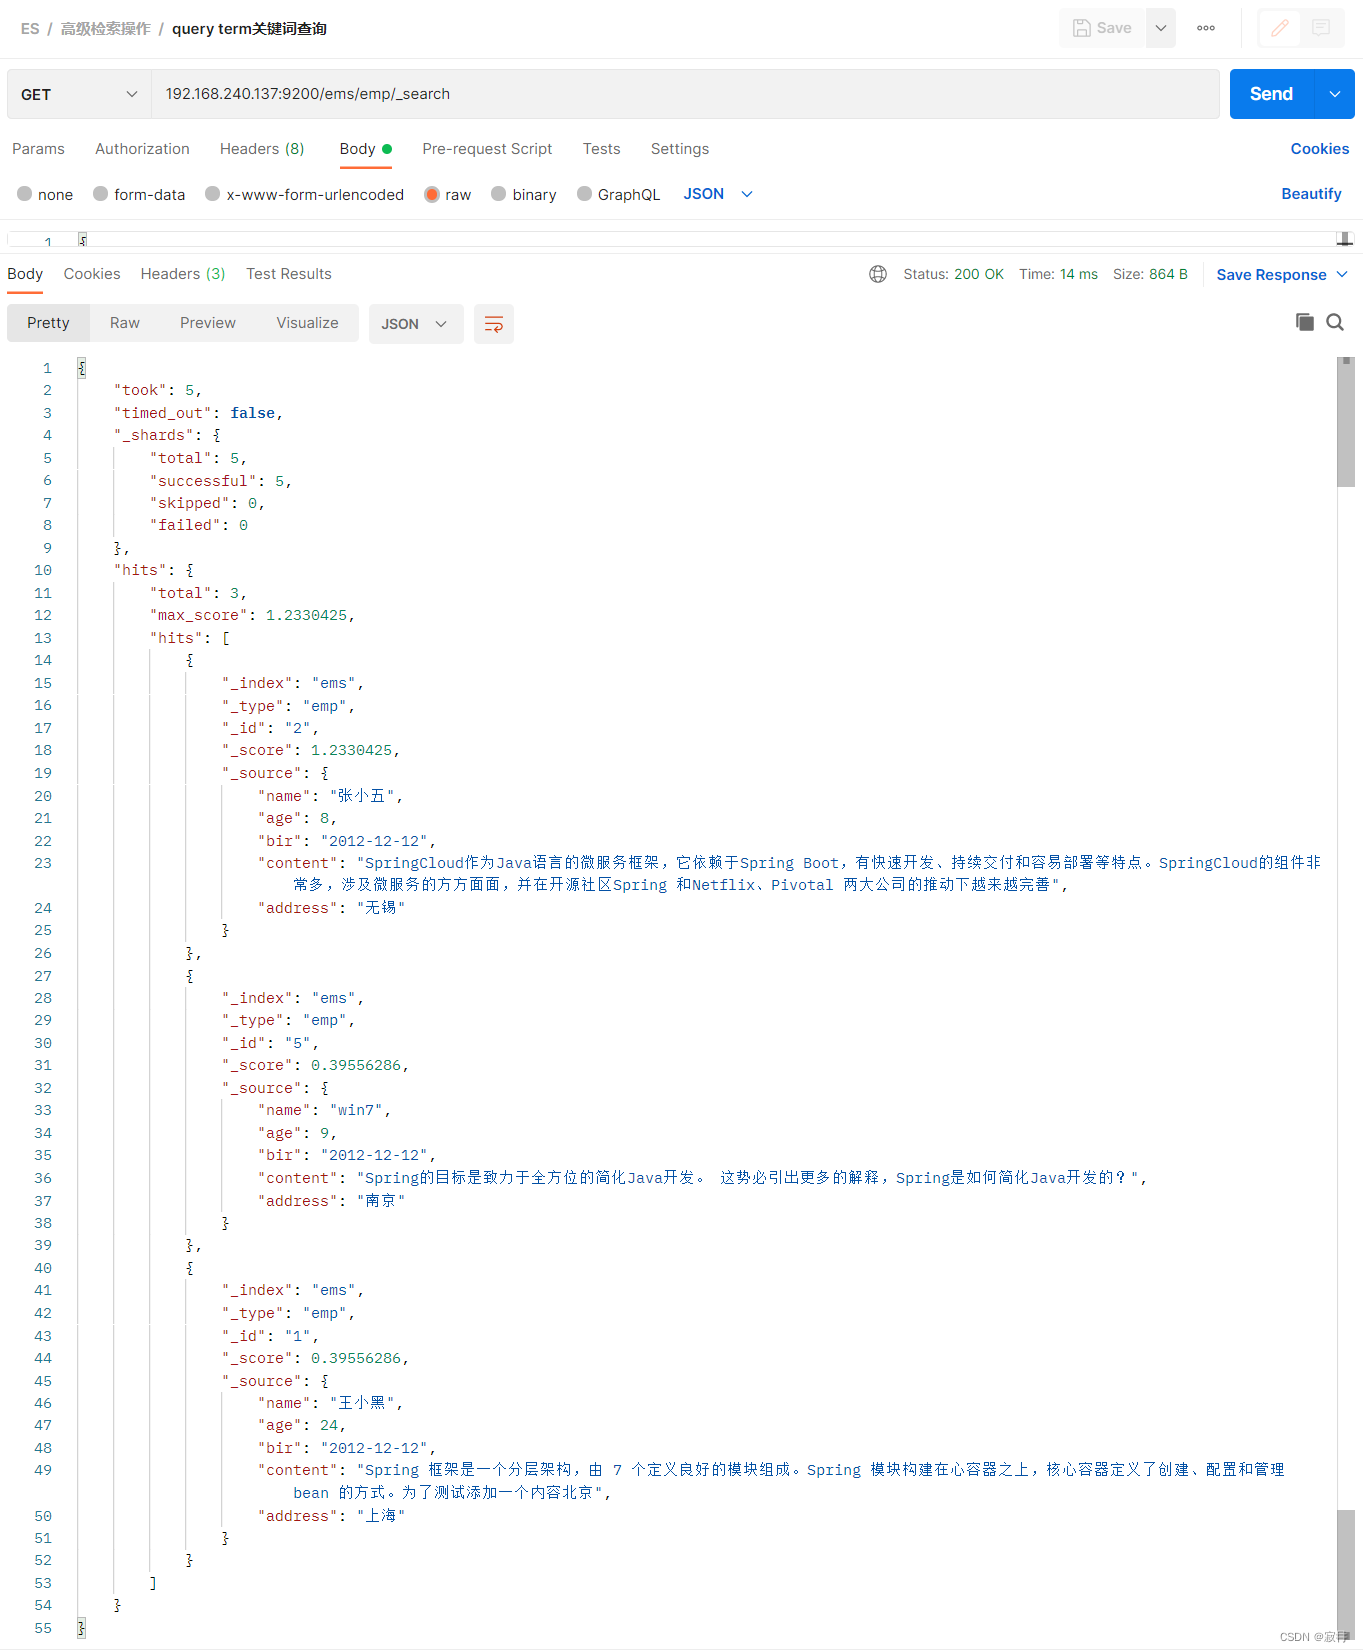Open the blue JSON body format dropdown
The width and height of the screenshot is (1363, 1652).
(717, 194)
